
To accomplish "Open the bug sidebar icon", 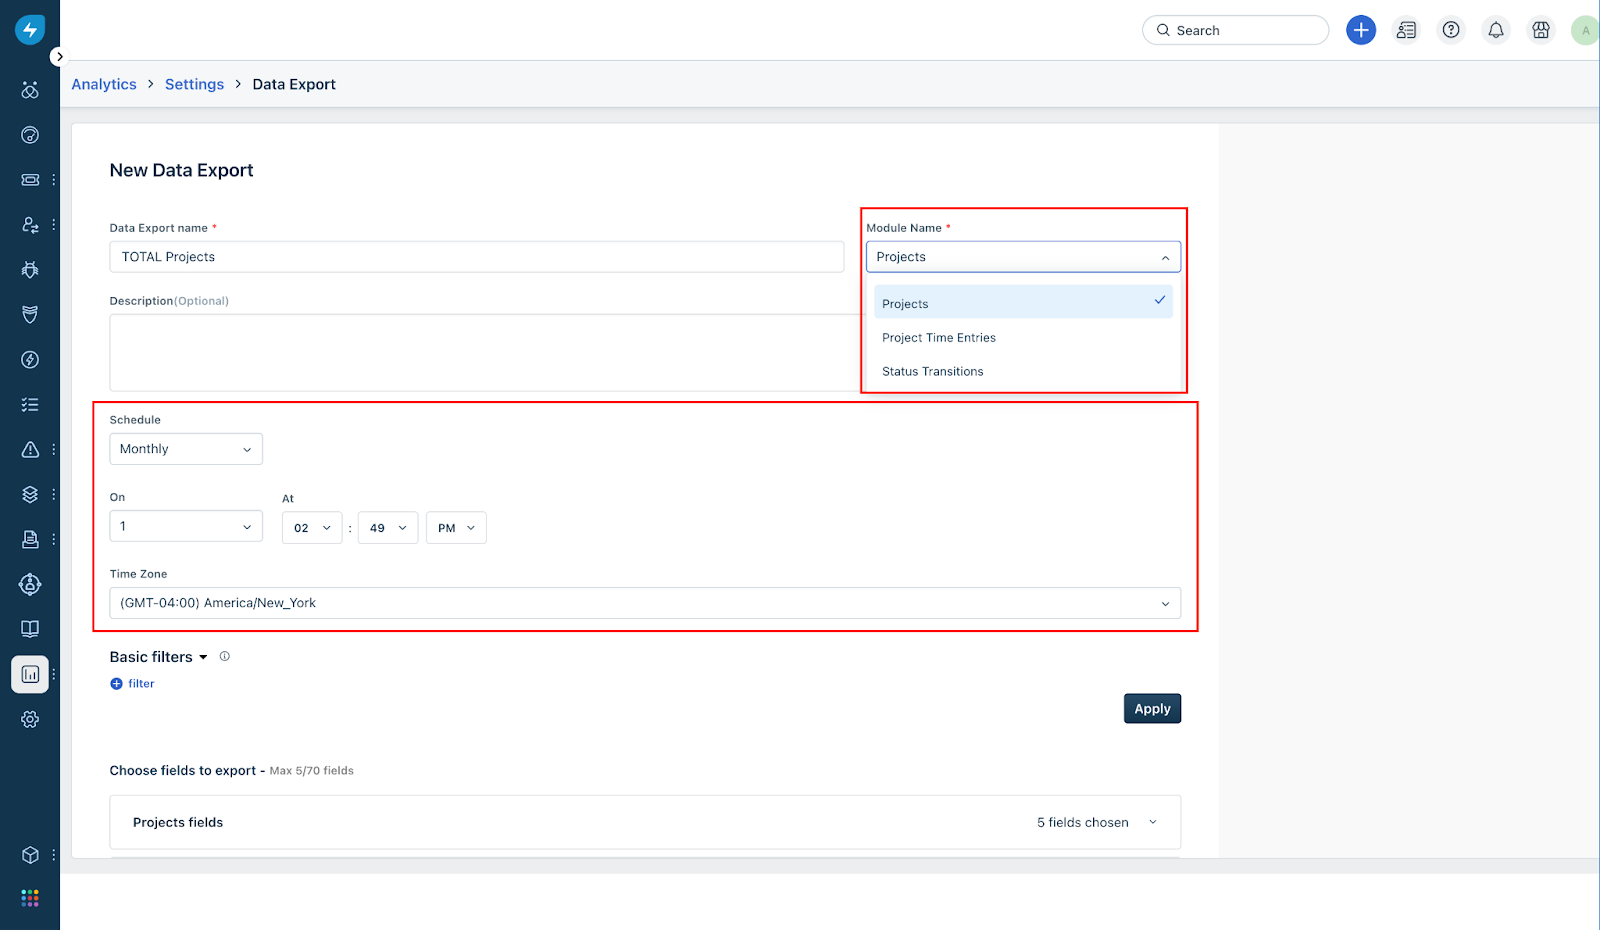I will point(30,270).
